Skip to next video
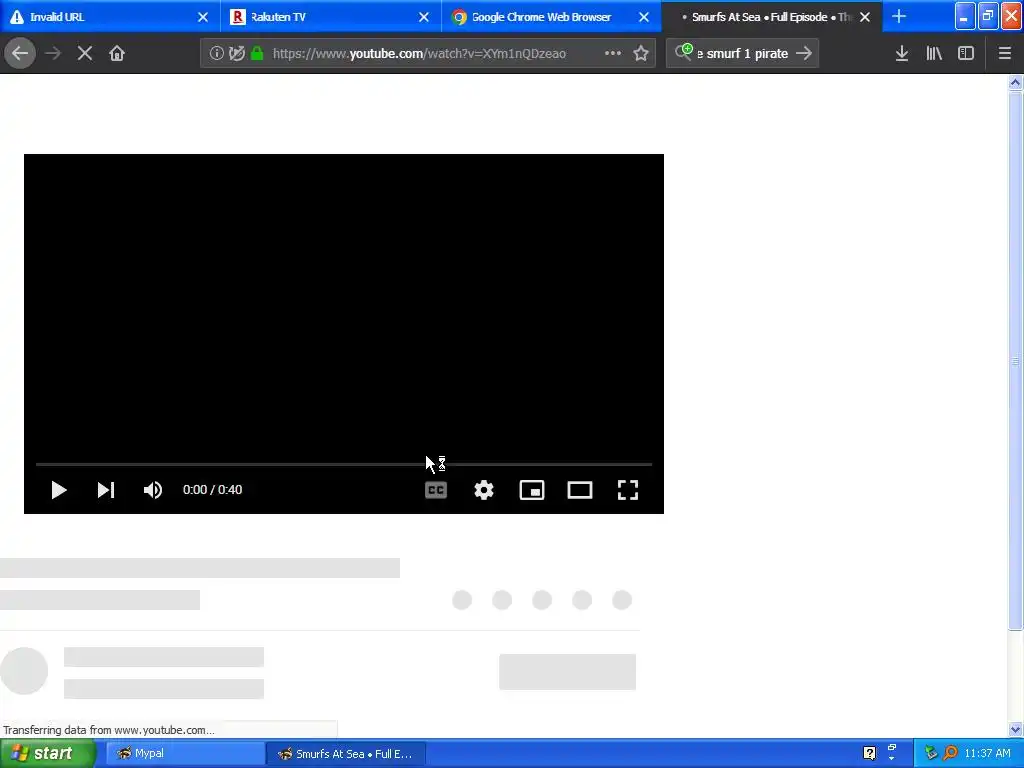 [x=106, y=490]
